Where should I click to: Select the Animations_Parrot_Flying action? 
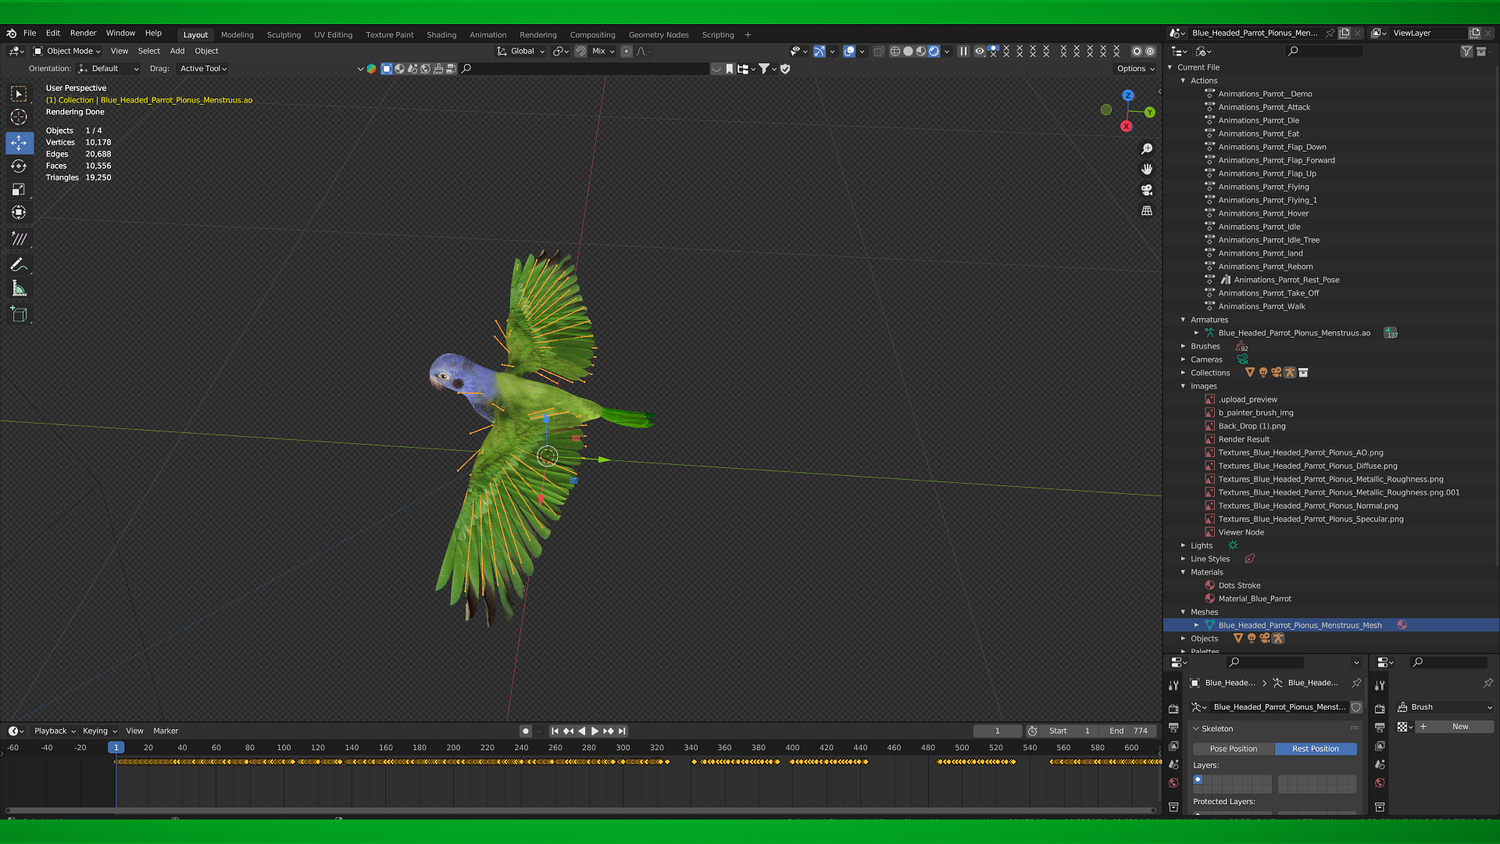tap(1263, 187)
